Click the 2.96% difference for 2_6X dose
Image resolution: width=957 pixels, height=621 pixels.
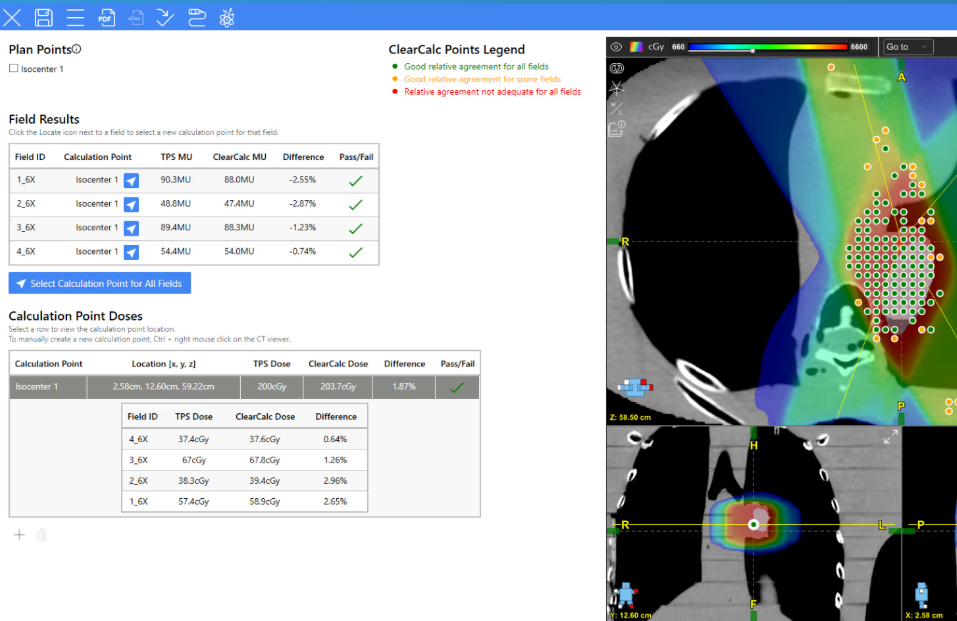pos(336,481)
